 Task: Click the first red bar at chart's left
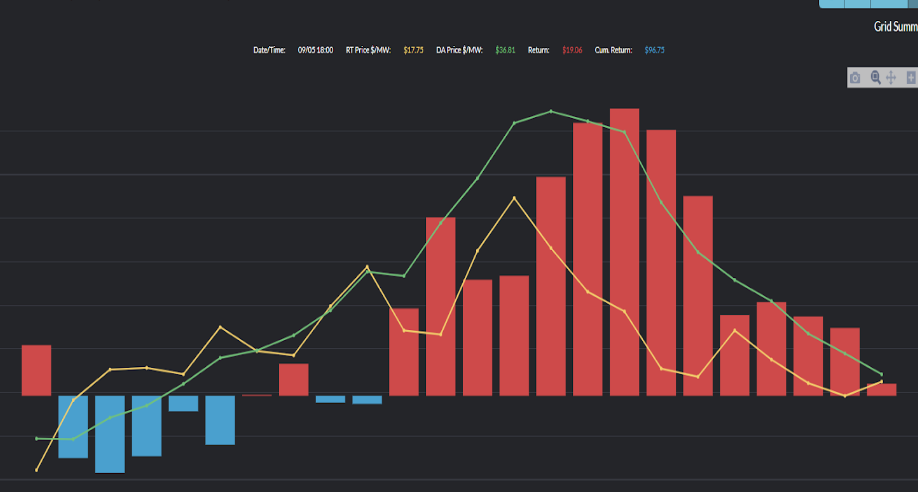[x=36, y=370]
